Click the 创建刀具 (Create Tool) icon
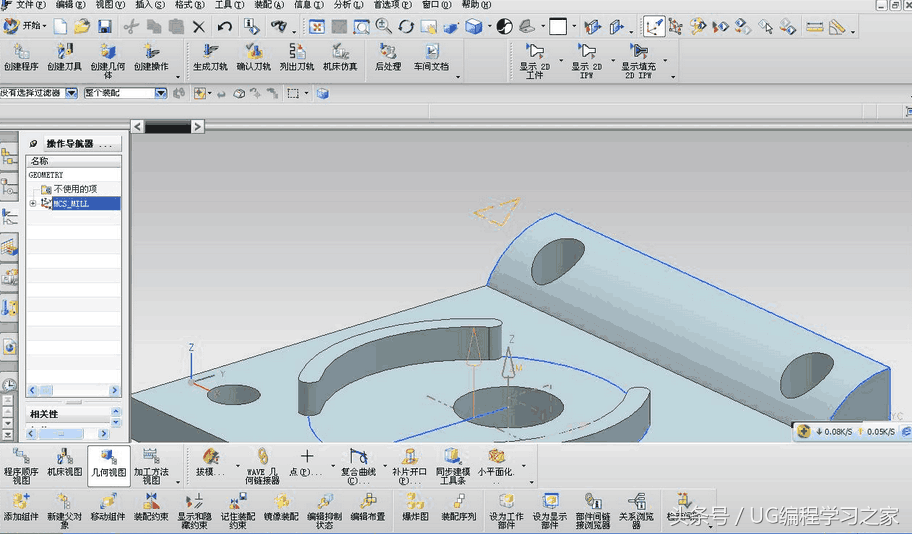 (64, 57)
